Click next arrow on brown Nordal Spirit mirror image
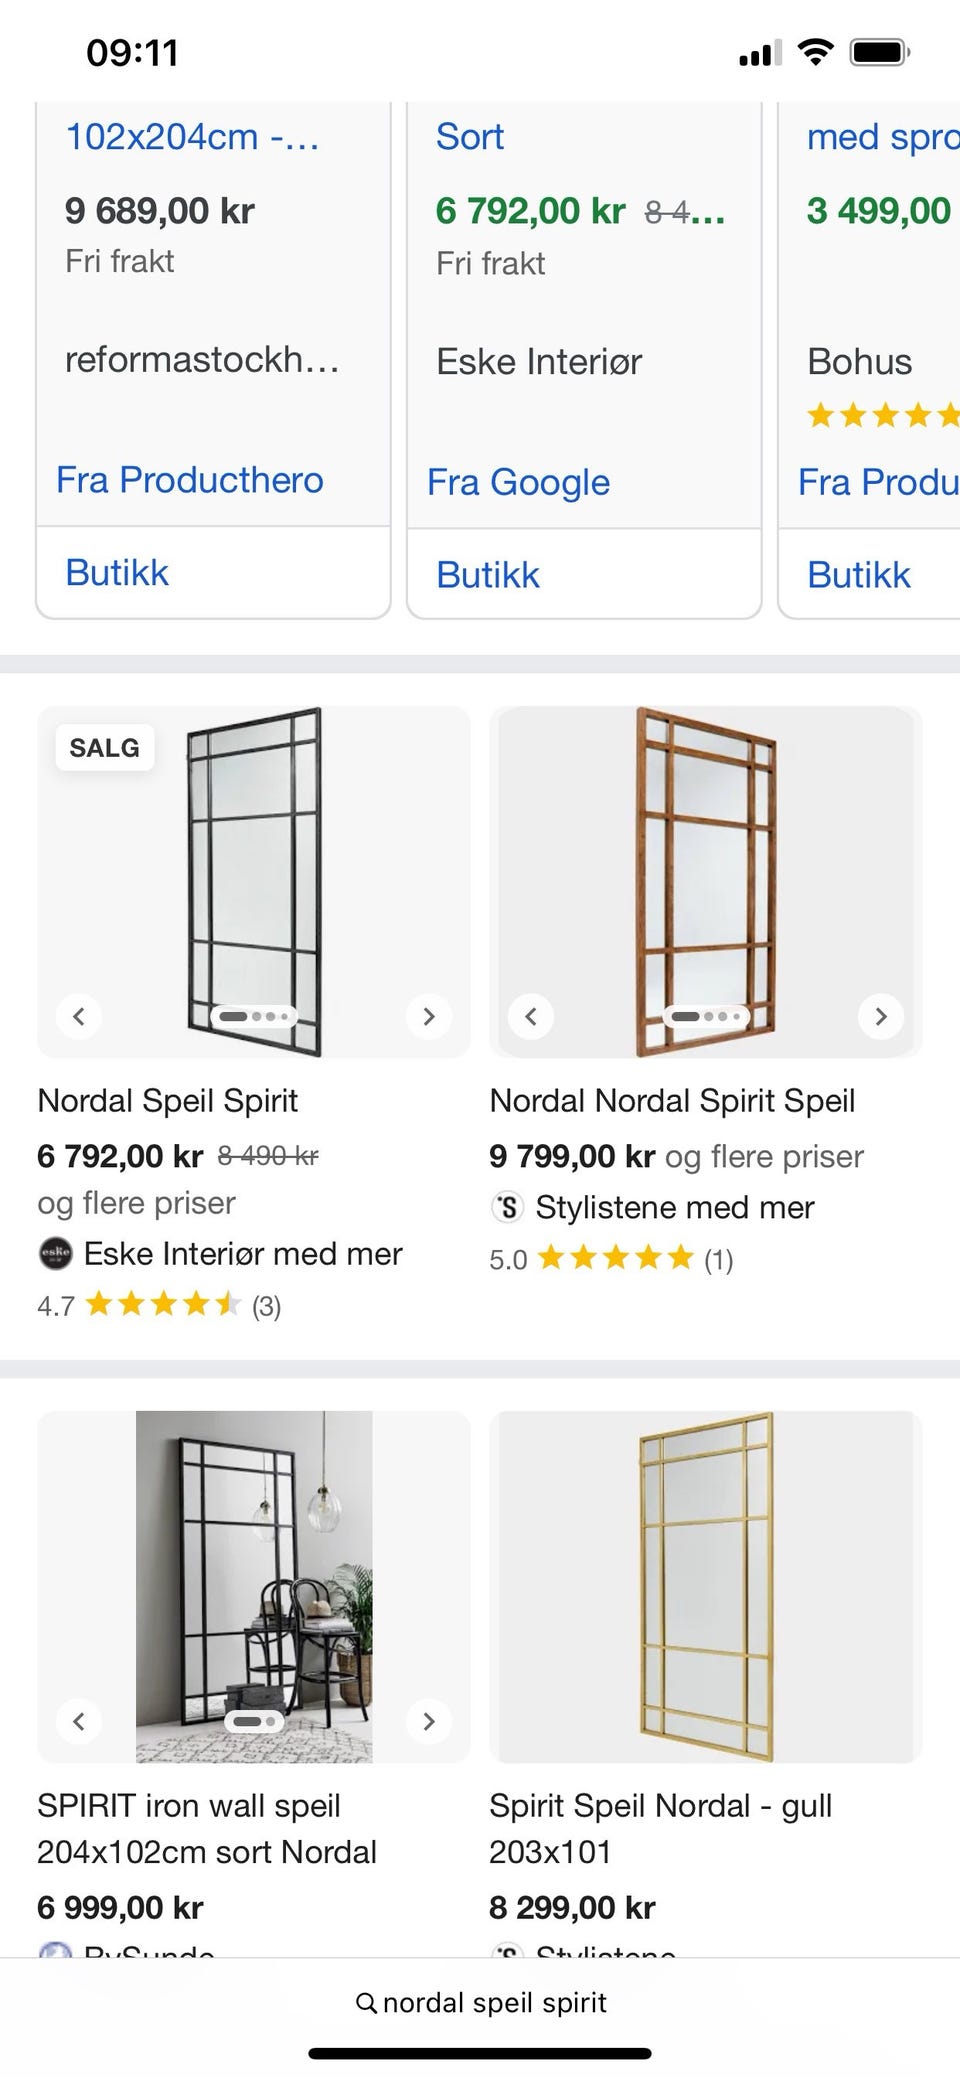The width and height of the screenshot is (960, 2078). pyautogui.click(x=881, y=1017)
